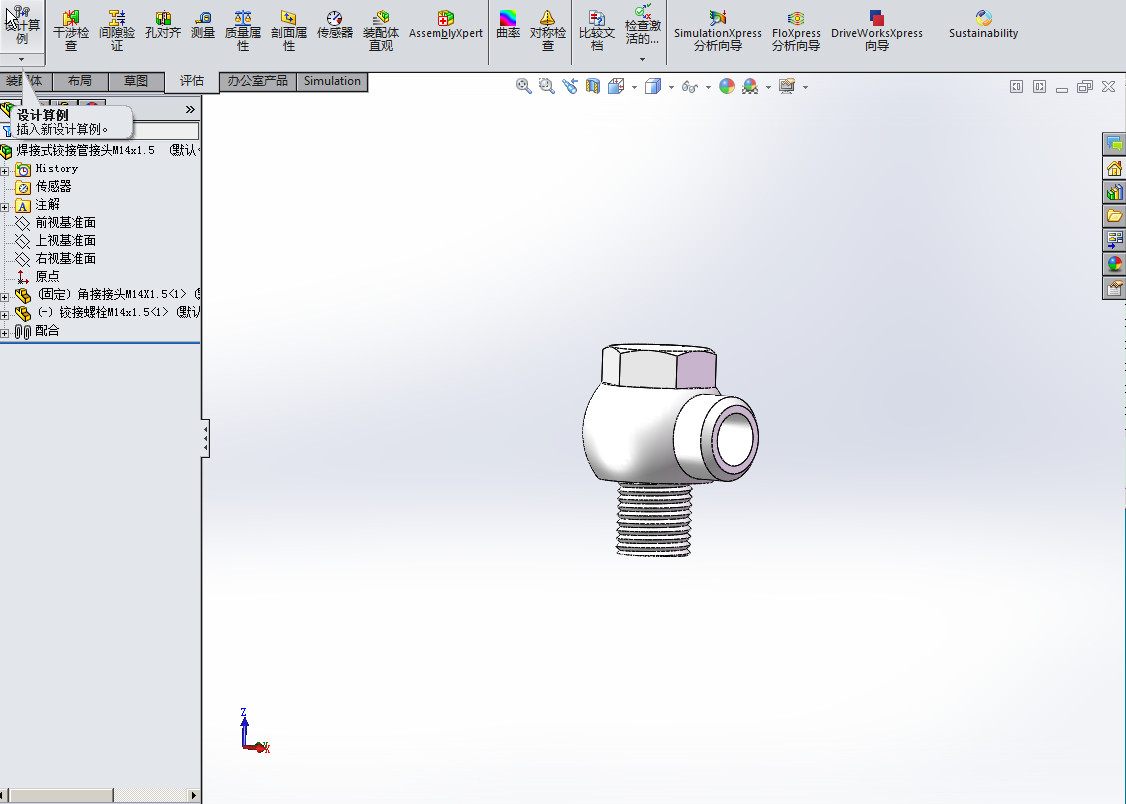This screenshot has height=804, width=1126.
Task: Expand the 铰接螺栓M14x1.5 component node
Action: click(x=4, y=314)
